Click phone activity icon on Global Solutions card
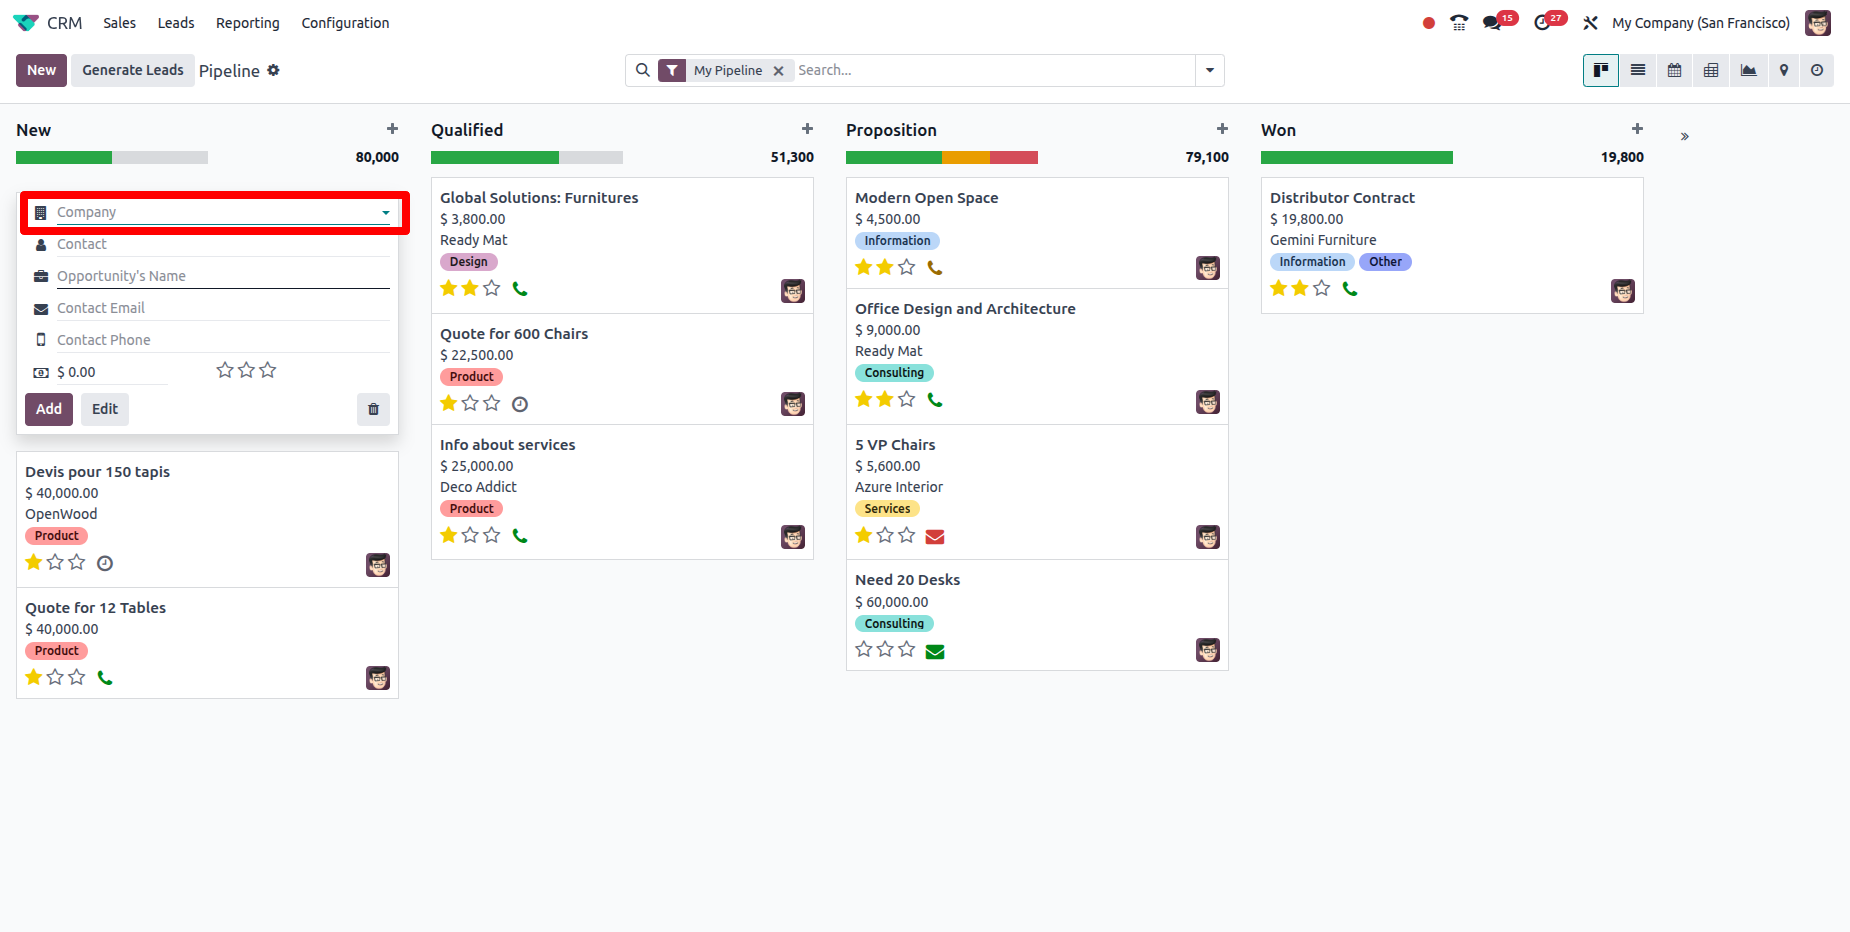Screen dimensions: 1850x932 tap(520, 289)
